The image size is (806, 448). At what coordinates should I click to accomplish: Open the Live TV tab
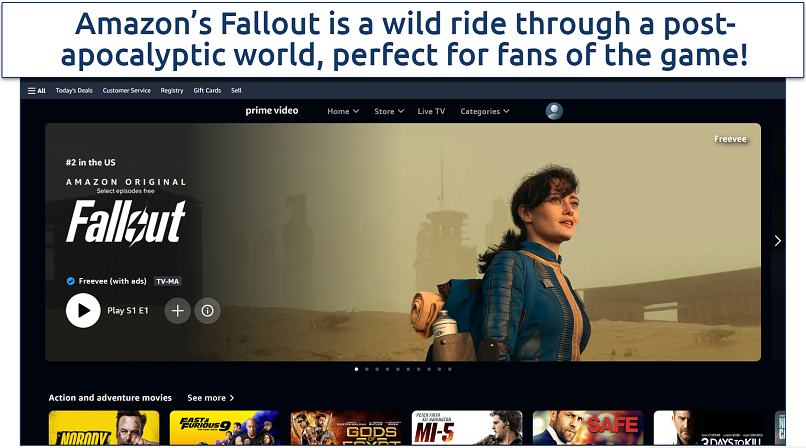click(431, 111)
